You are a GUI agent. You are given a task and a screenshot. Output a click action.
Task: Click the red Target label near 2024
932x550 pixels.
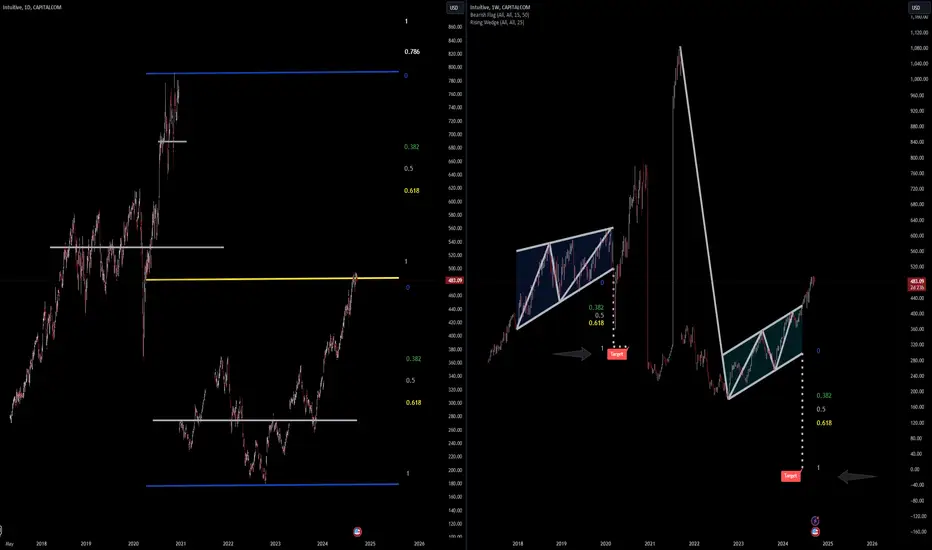coord(791,476)
